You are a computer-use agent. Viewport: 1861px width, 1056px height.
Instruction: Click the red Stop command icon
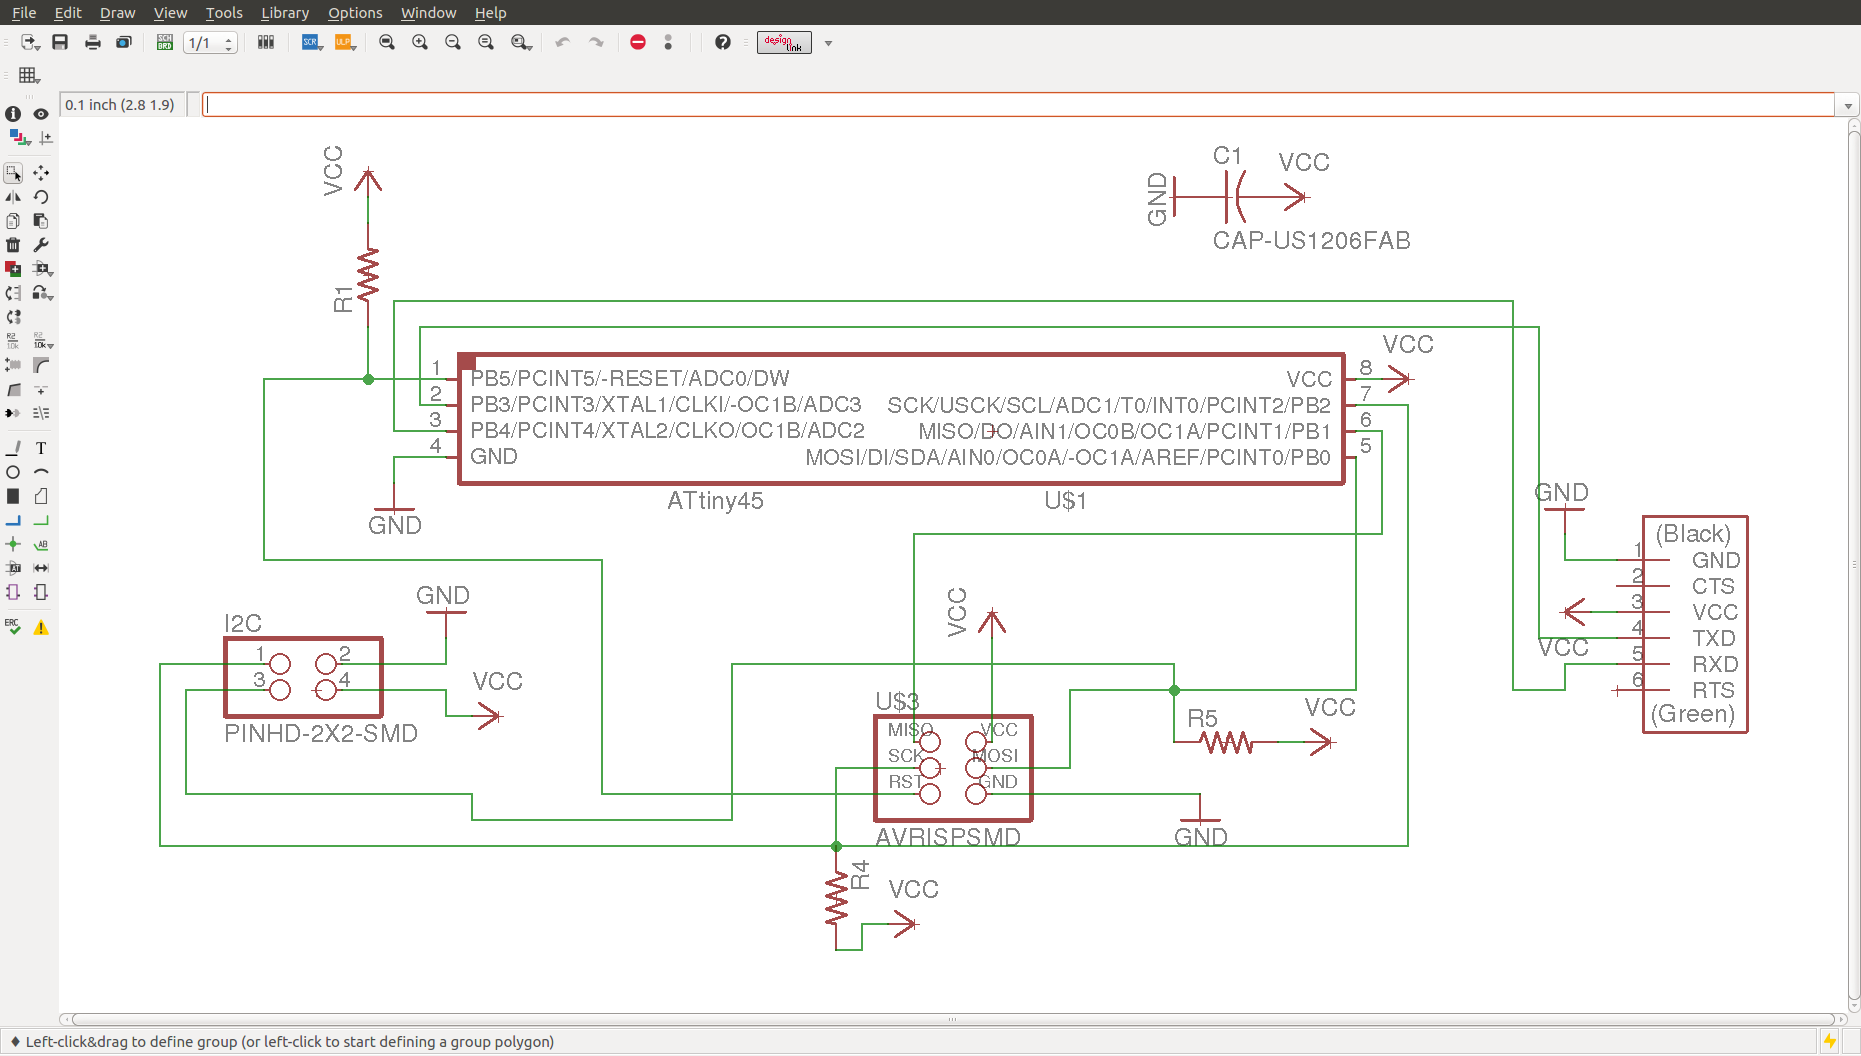click(638, 42)
